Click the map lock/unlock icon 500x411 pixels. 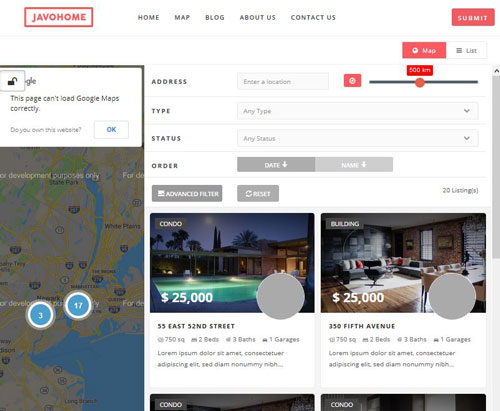click(x=12, y=81)
